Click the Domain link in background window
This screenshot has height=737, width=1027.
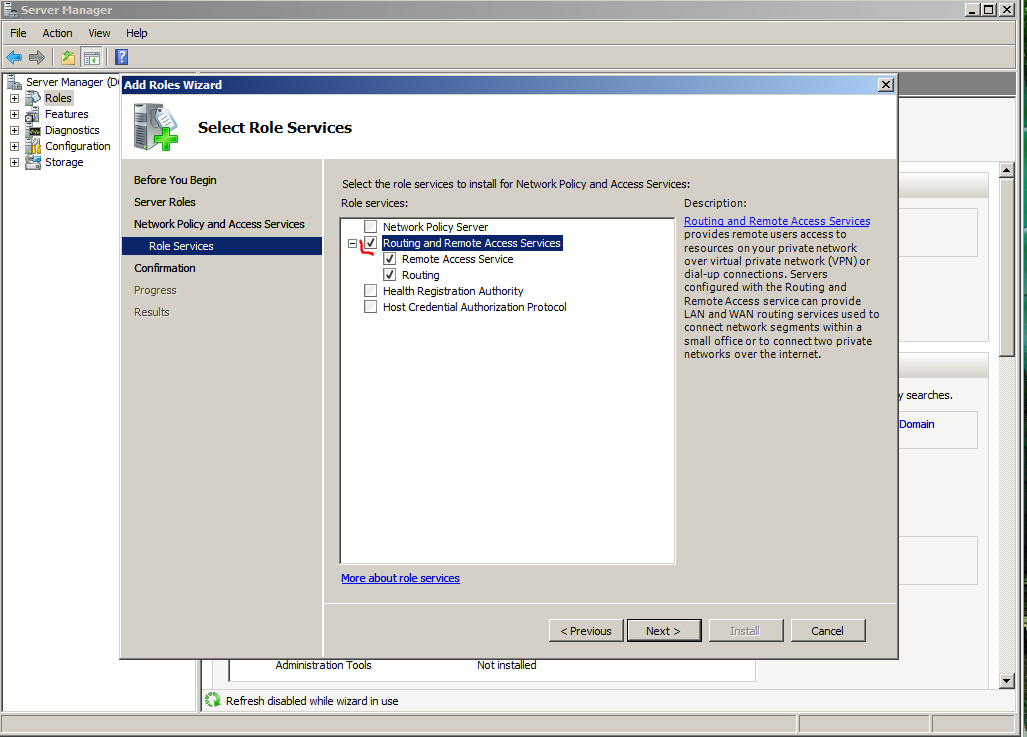[x=916, y=424]
